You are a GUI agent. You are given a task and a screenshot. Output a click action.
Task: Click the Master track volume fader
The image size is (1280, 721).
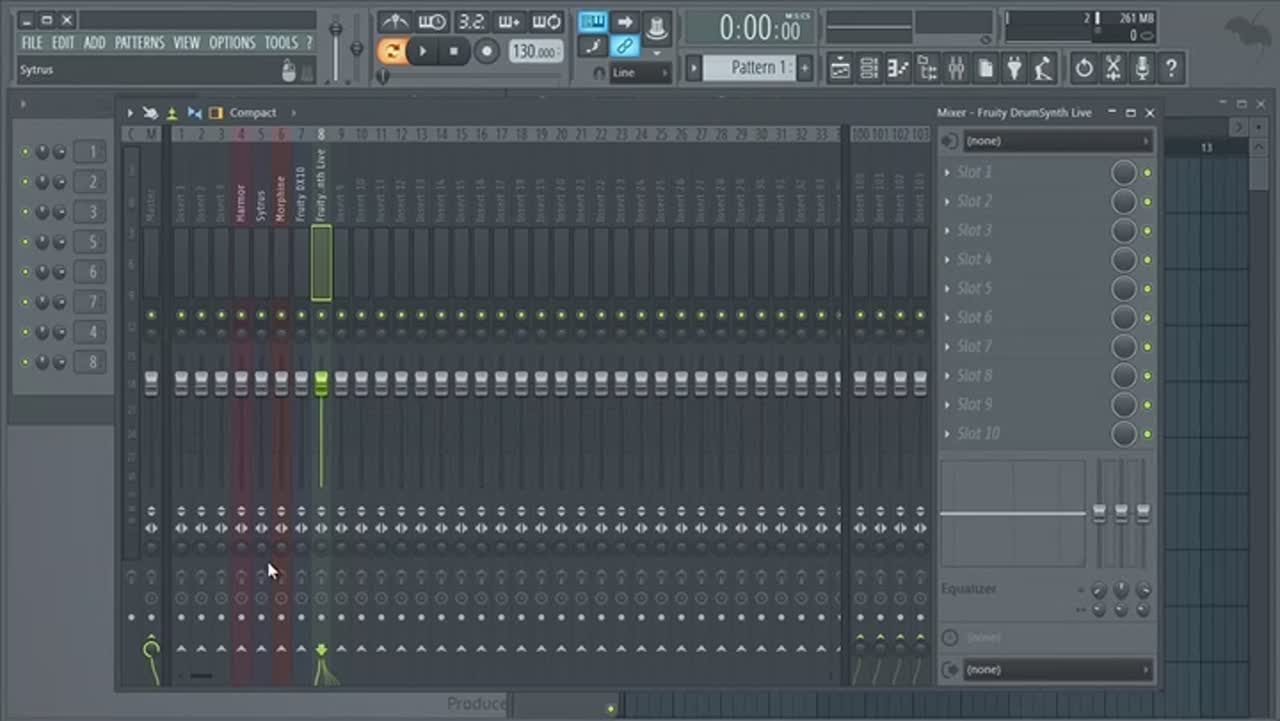151,383
